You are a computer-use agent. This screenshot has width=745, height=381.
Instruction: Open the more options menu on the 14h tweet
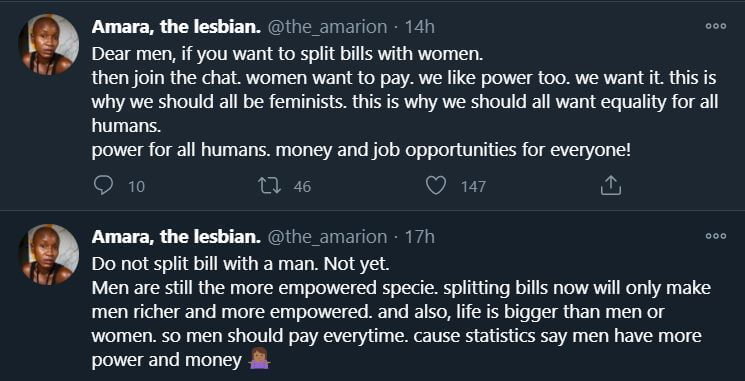pyautogui.click(x=716, y=26)
